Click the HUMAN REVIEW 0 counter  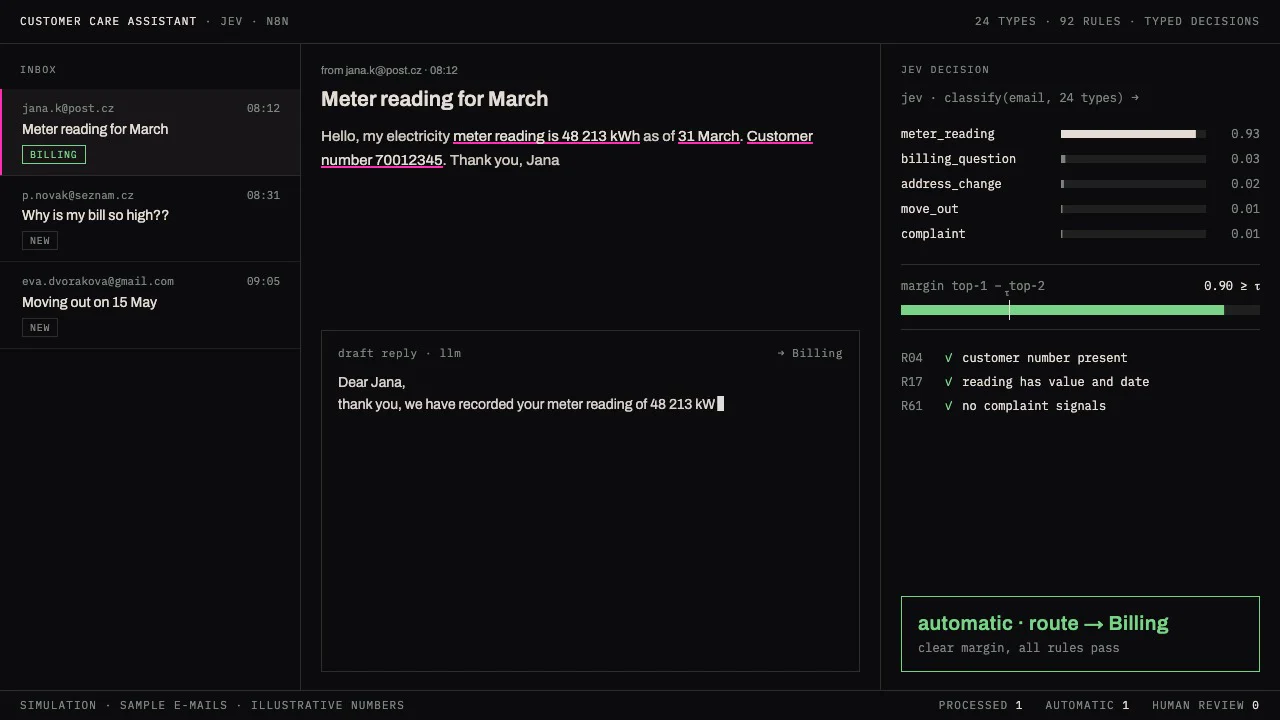(1206, 705)
